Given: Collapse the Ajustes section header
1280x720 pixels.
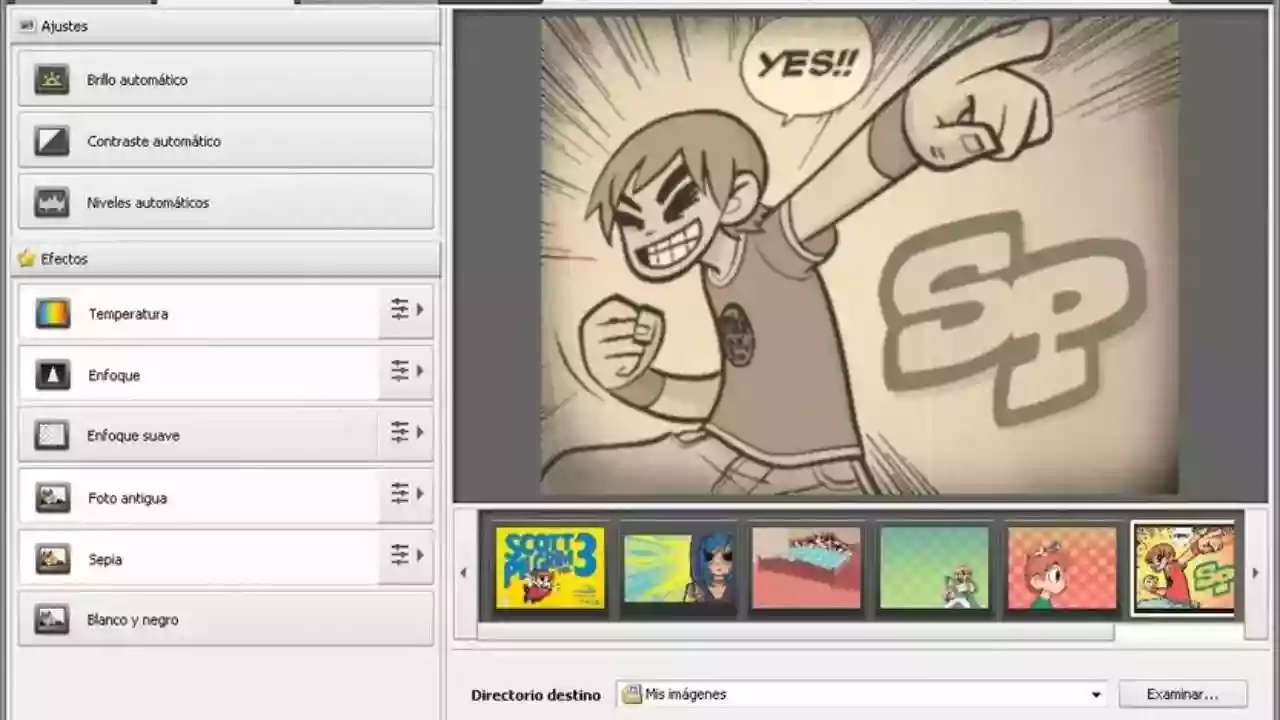Looking at the screenshot, I should point(225,26).
